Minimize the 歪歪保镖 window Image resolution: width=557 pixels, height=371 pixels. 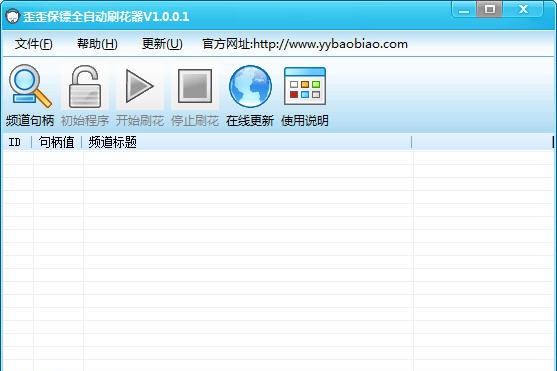[x=464, y=9]
